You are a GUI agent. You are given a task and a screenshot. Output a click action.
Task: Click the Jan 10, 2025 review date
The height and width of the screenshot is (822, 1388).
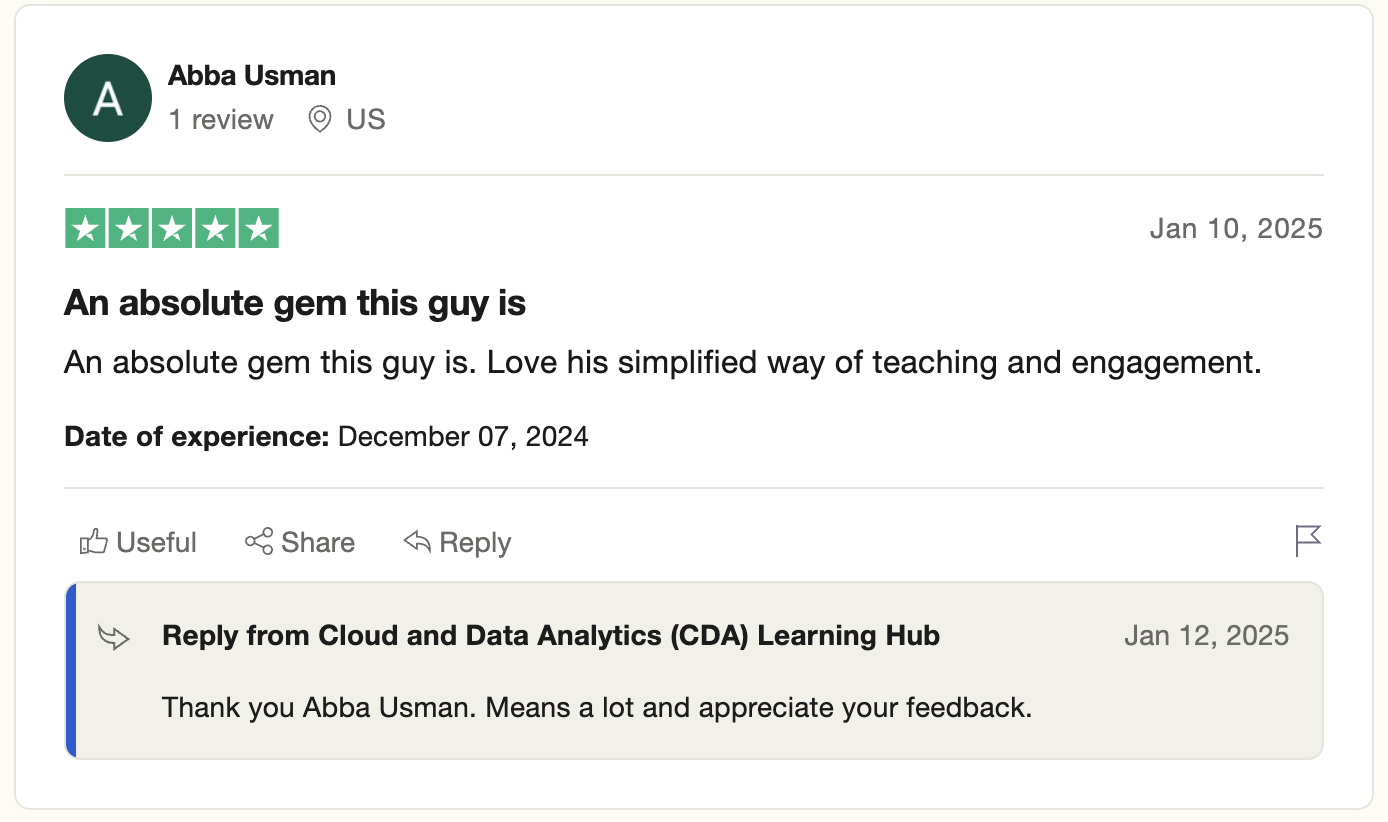pos(1236,228)
